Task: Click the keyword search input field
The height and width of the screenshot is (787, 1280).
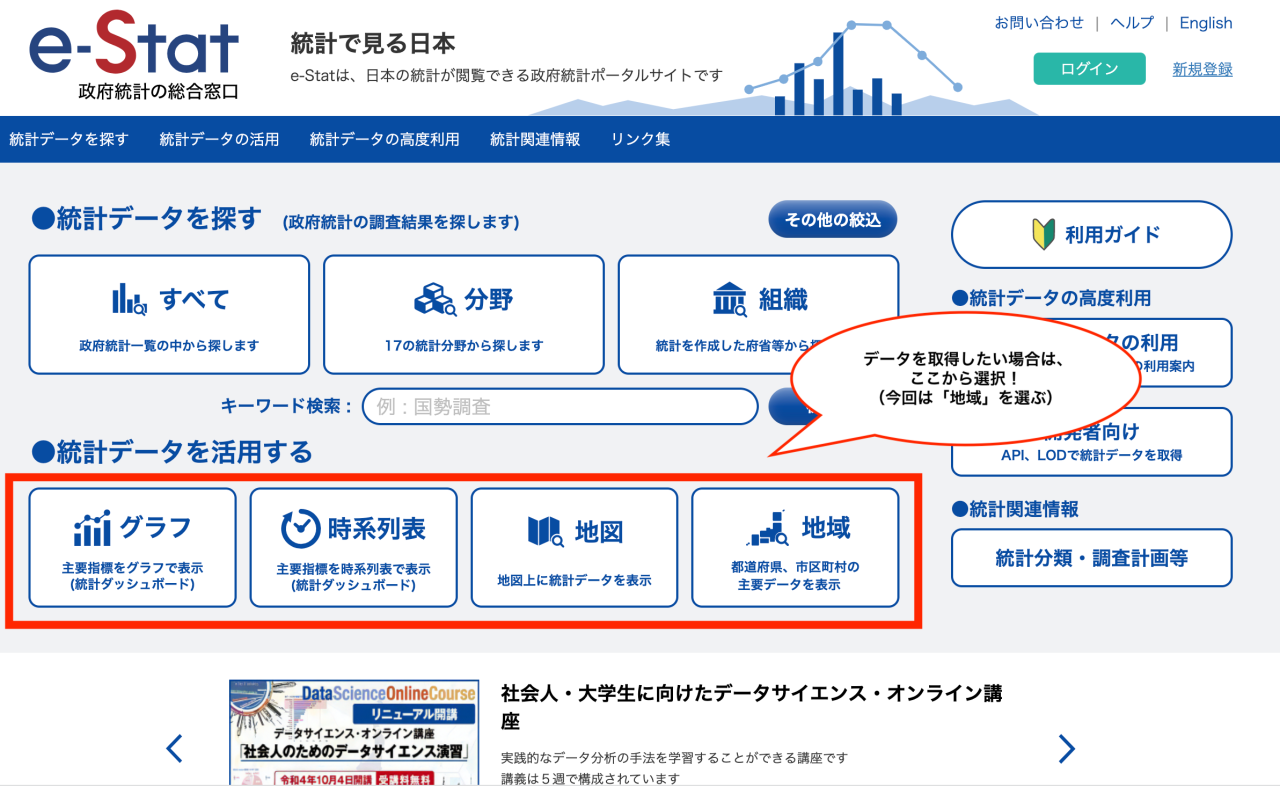Action: click(x=560, y=407)
